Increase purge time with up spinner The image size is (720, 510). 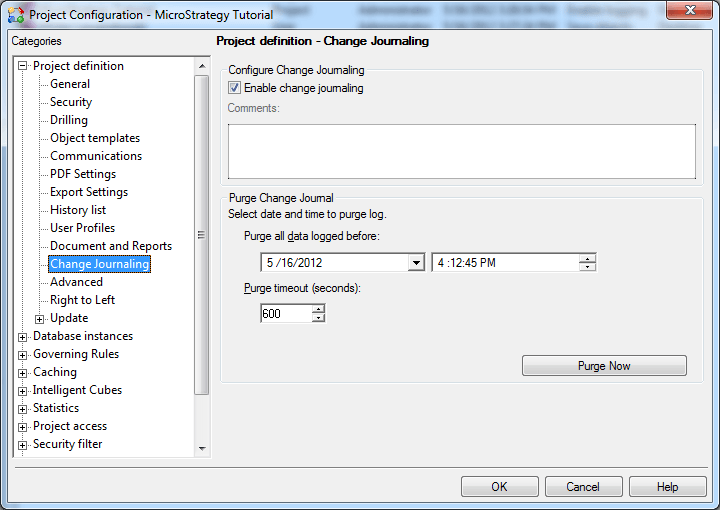coord(587,259)
